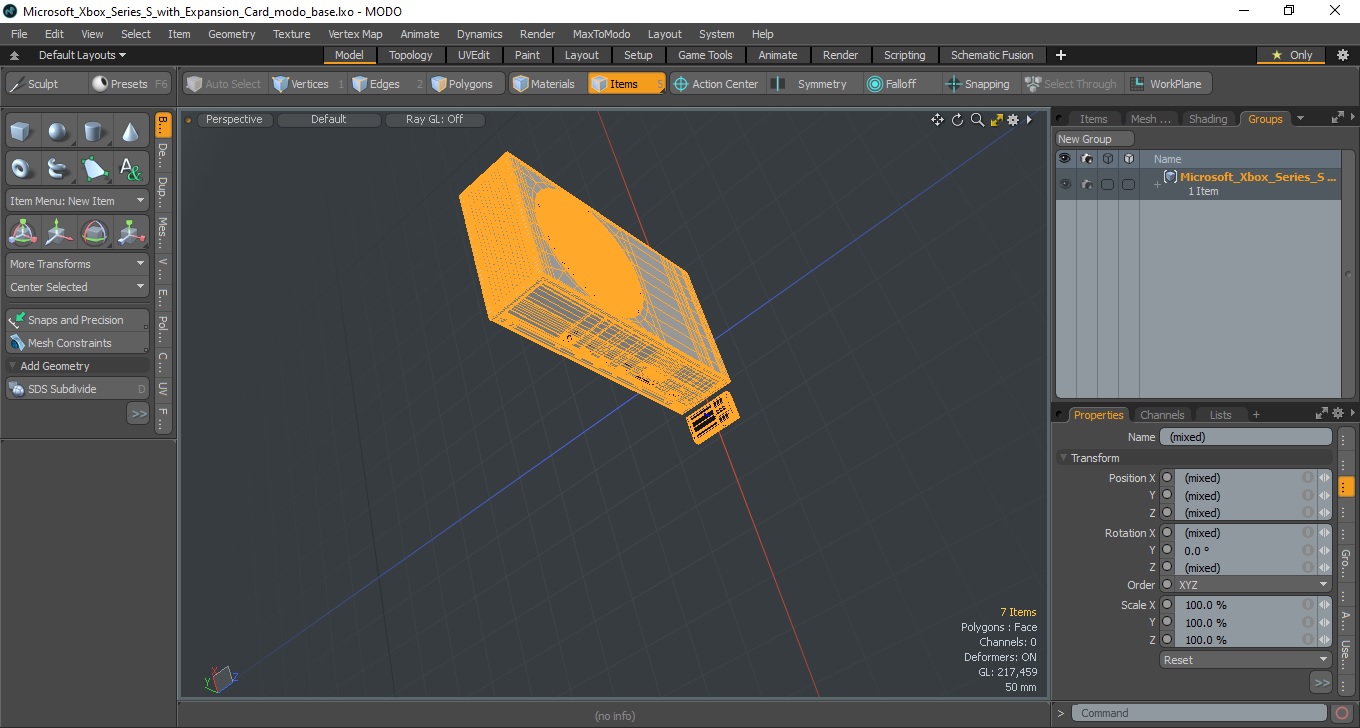Activate the Rotate tool icon

pos(95,233)
